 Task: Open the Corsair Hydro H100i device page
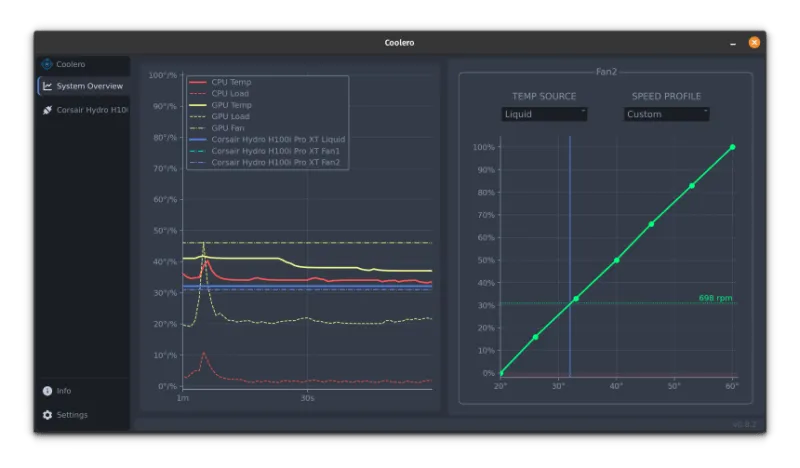92,109
